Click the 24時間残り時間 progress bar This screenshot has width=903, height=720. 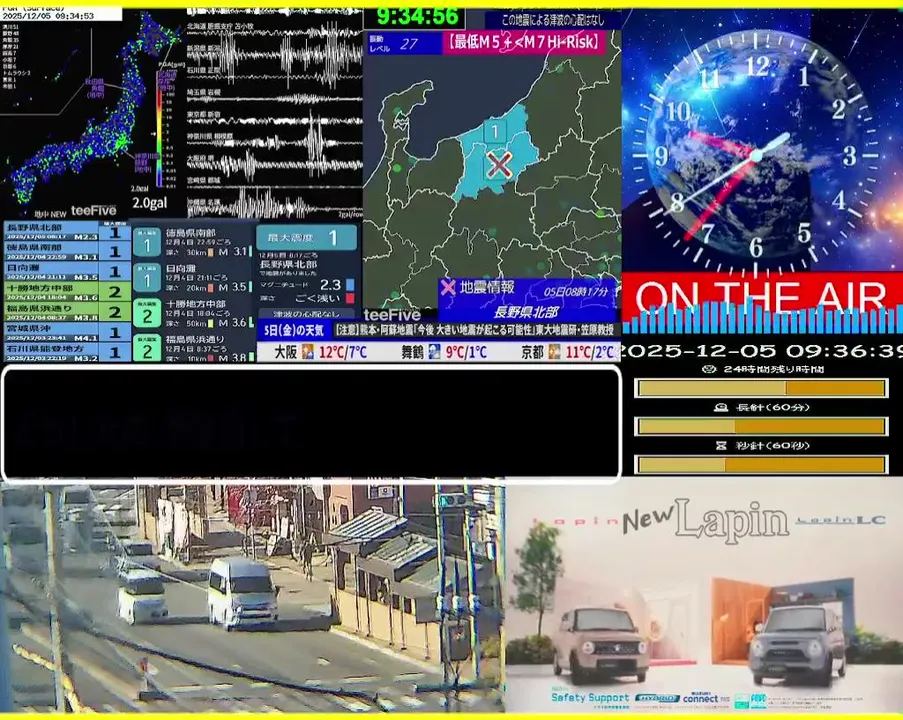(761, 388)
